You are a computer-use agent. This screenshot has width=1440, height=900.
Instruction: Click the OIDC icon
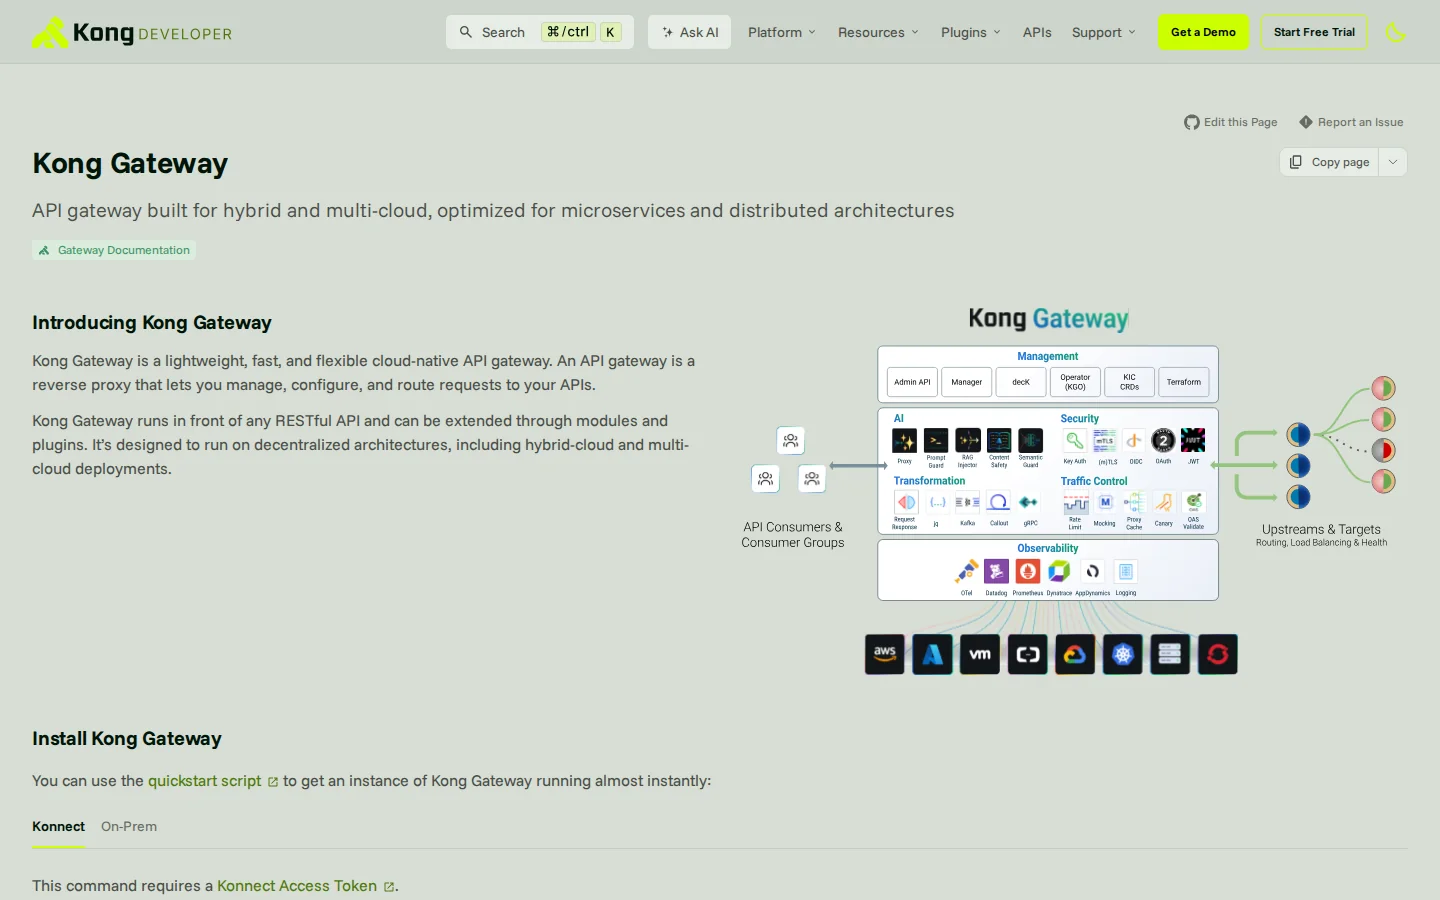tap(1135, 441)
